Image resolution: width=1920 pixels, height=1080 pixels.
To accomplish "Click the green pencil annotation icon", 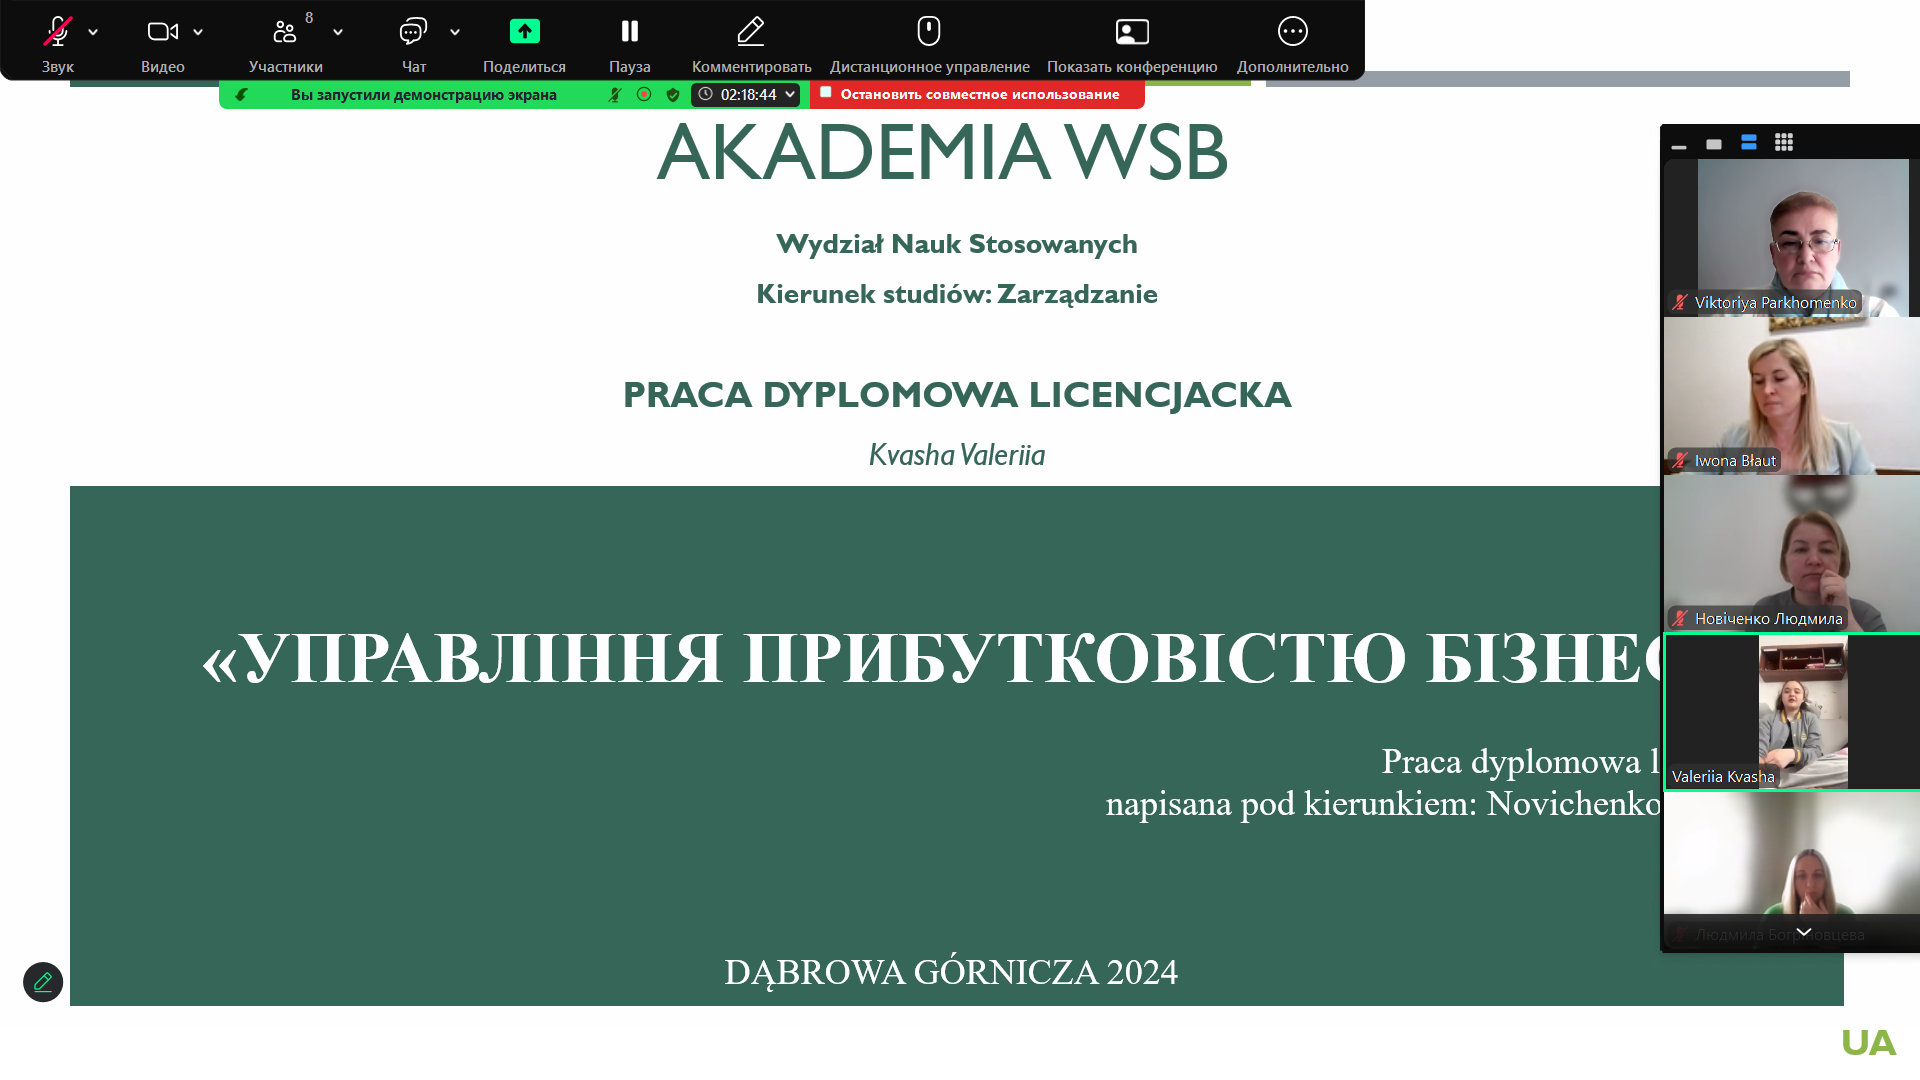I will pyautogui.click(x=43, y=982).
